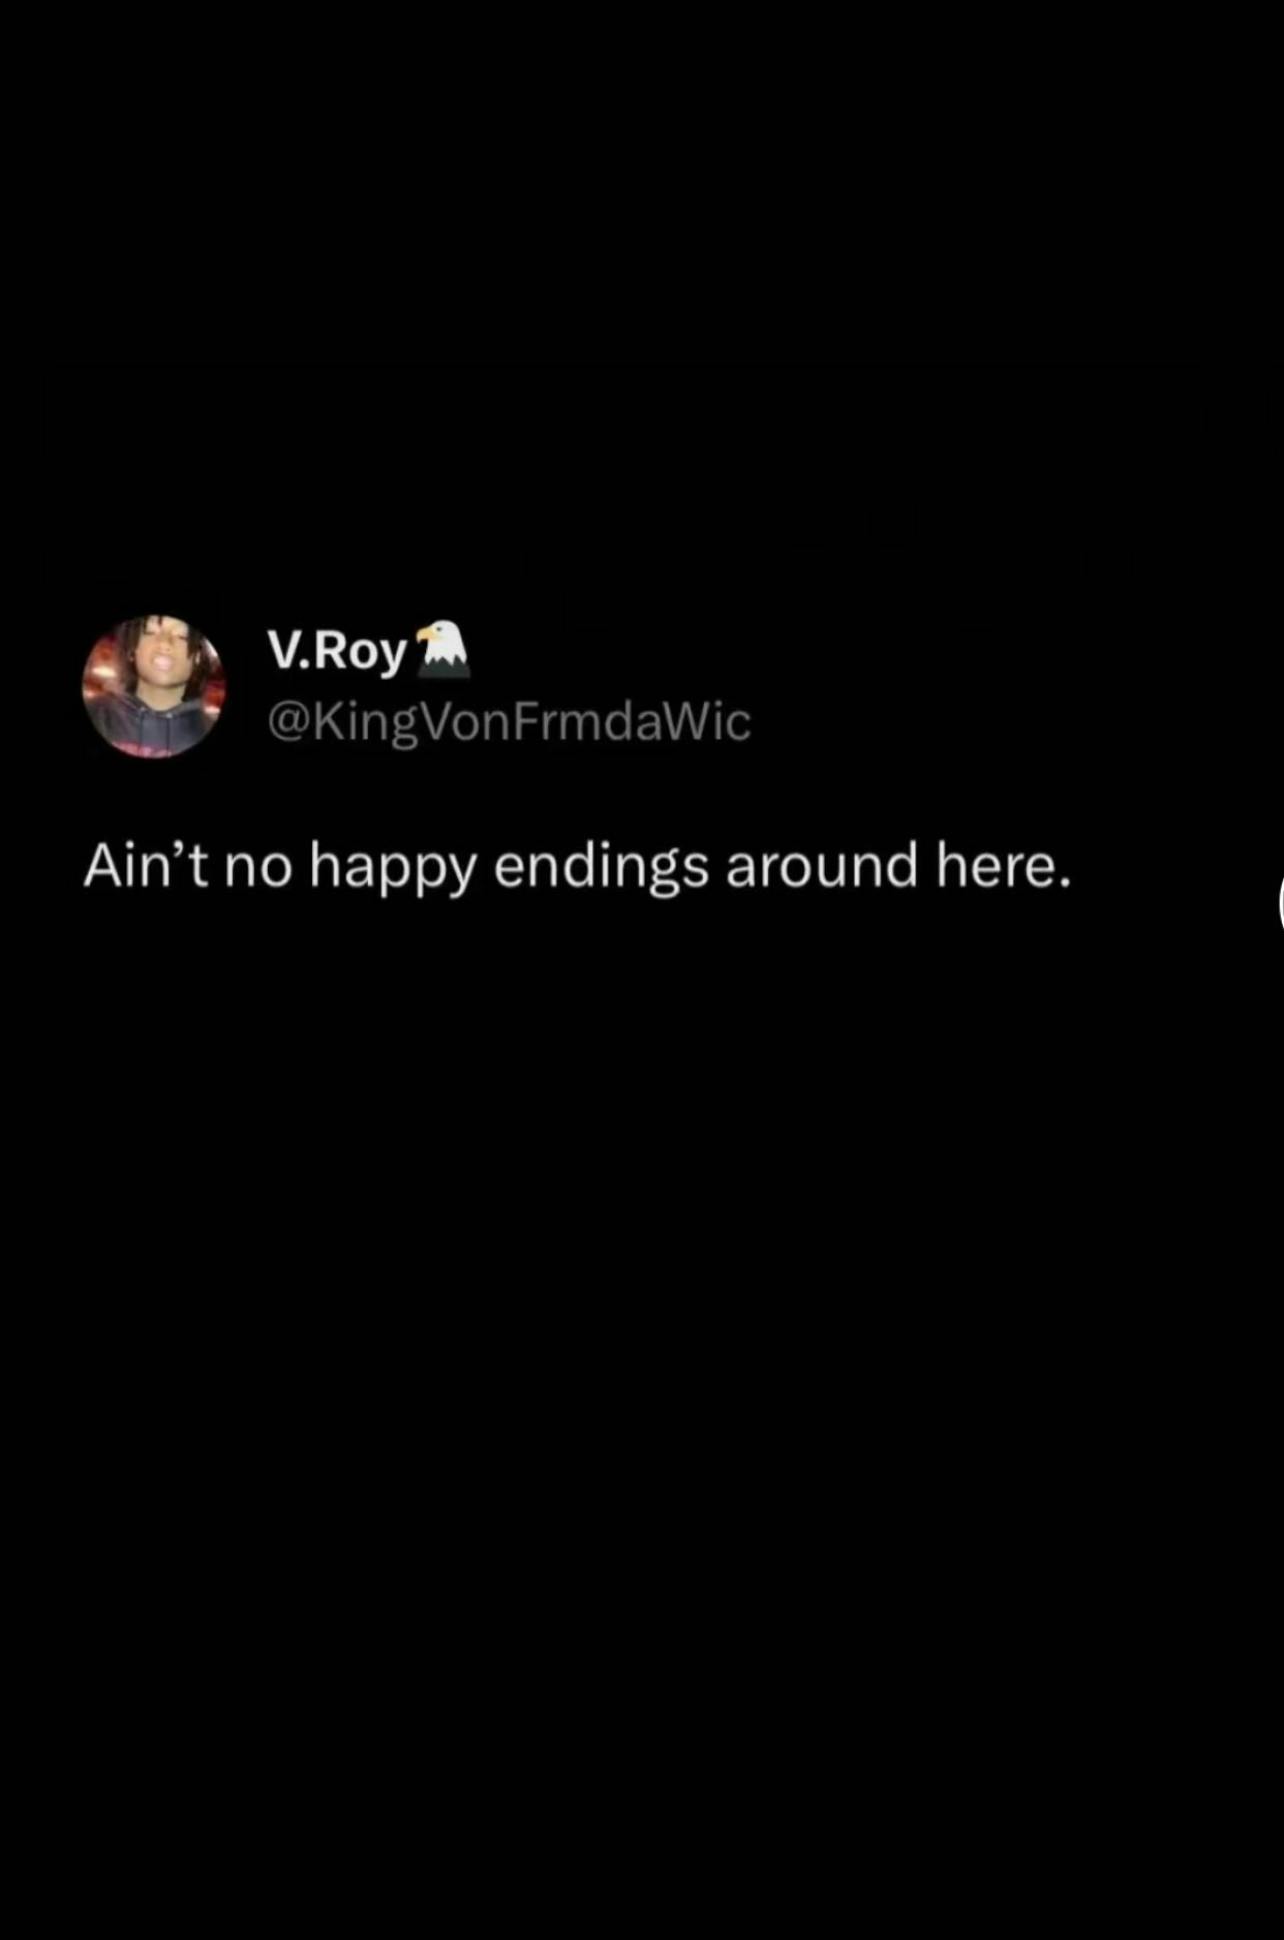Tap the word "Ain't" in the tweet
Viewport: 1284px width, 1940px height.
145,865
